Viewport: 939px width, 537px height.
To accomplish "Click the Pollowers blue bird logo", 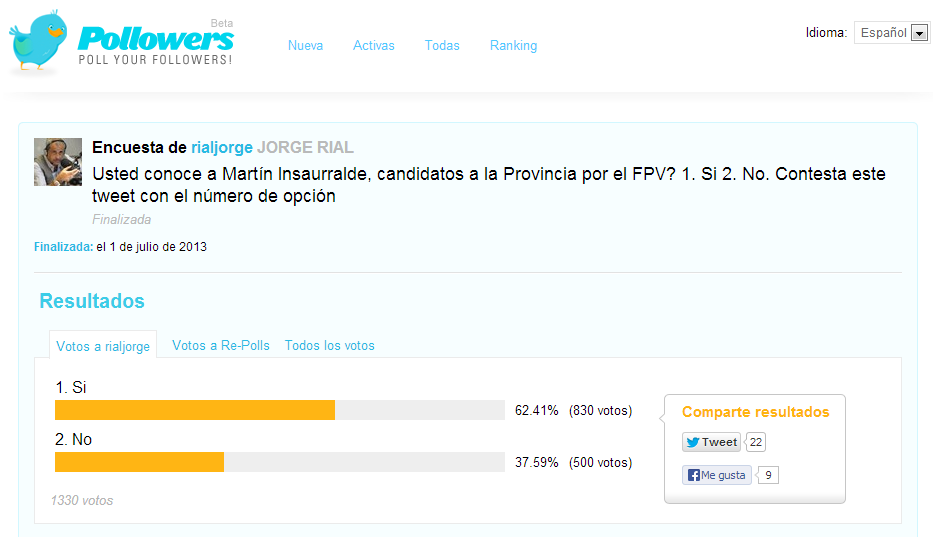I will (38, 41).
